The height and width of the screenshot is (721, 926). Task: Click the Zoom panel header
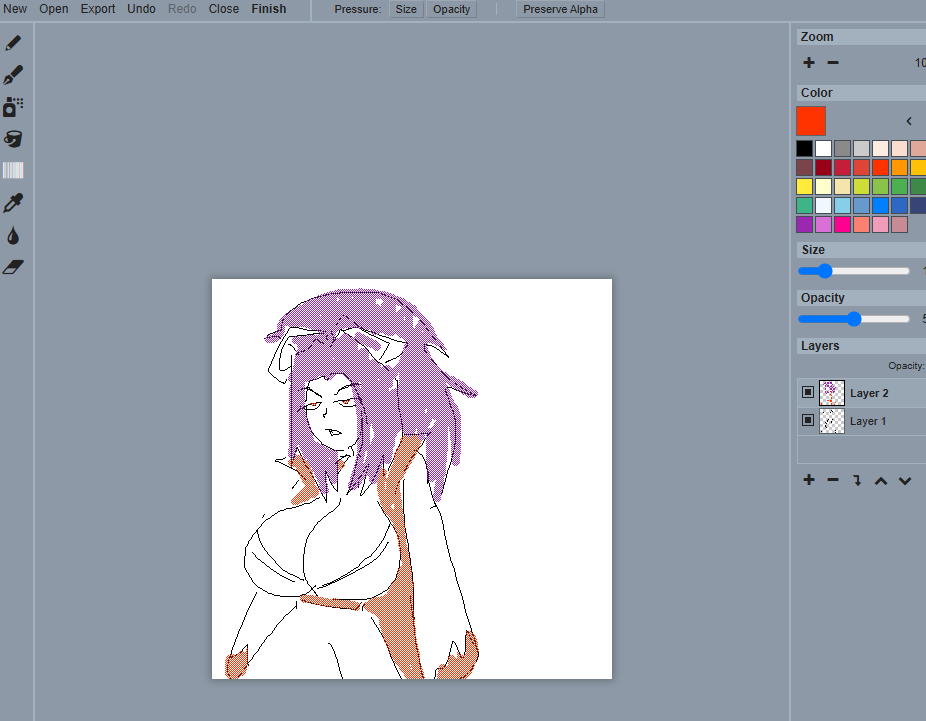pyautogui.click(x=861, y=37)
